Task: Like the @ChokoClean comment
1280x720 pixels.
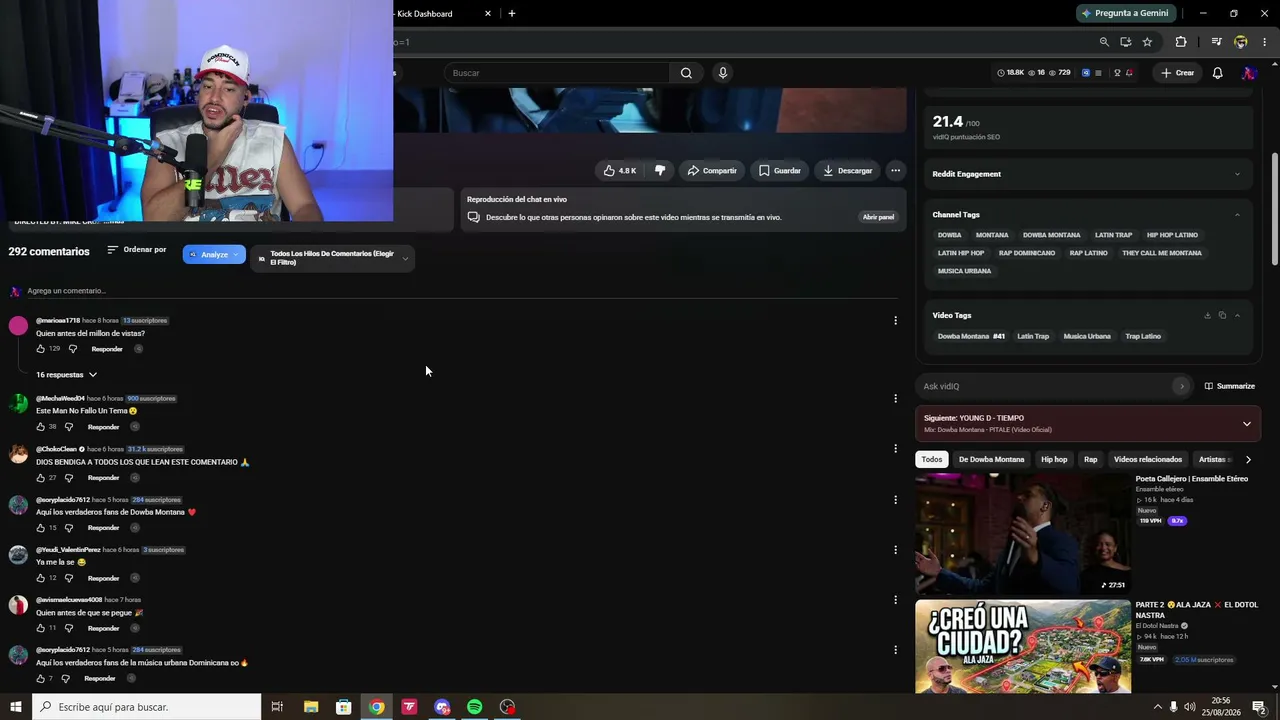Action: [41, 478]
